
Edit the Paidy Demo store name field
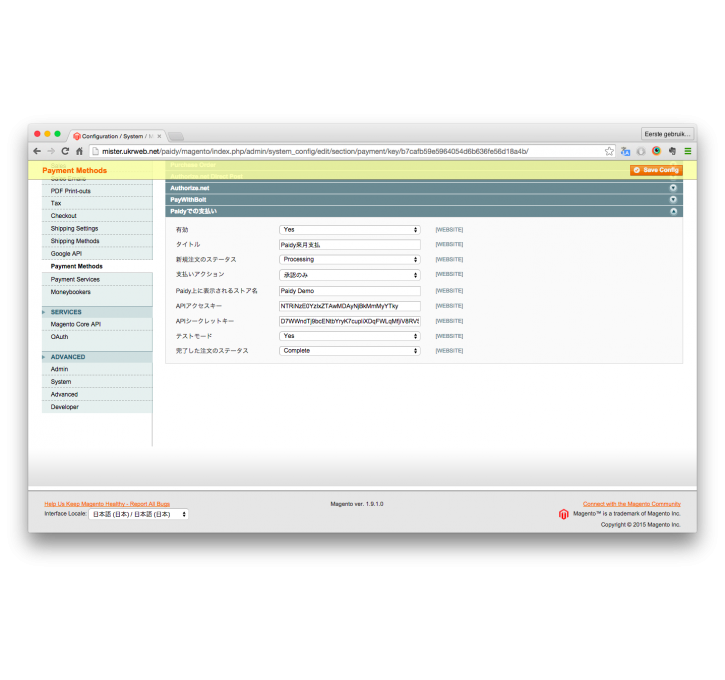click(x=350, y=291)
